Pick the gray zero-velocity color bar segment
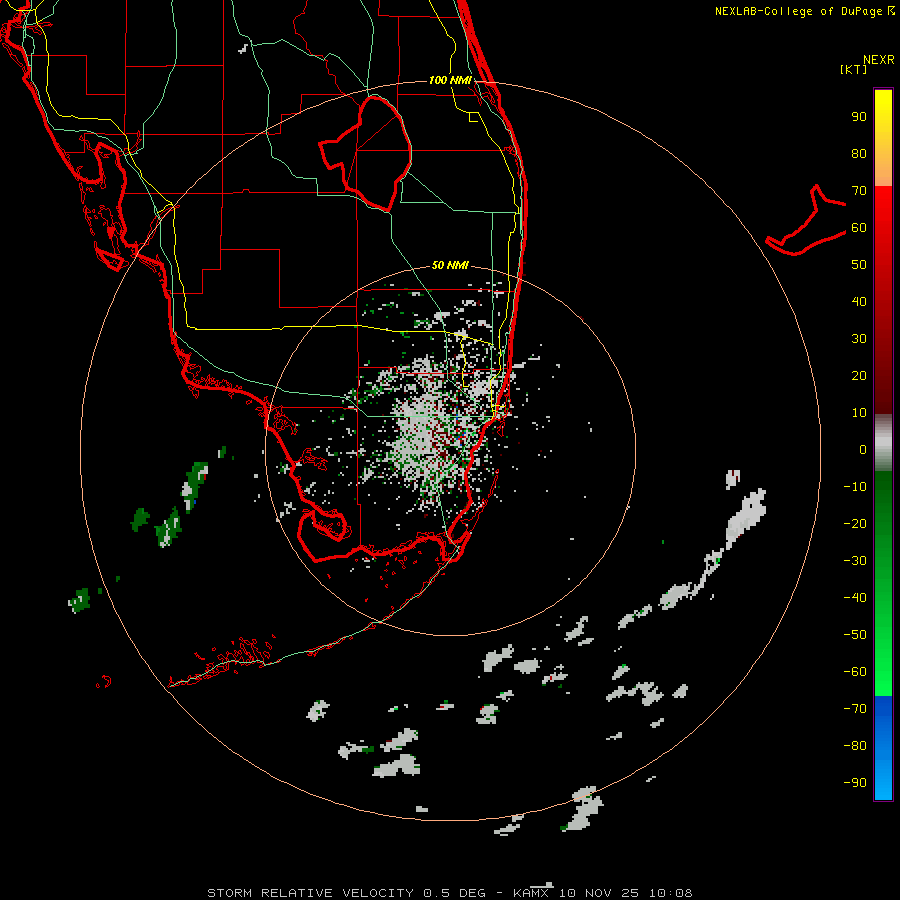900x900 pixels. point(883,442)
